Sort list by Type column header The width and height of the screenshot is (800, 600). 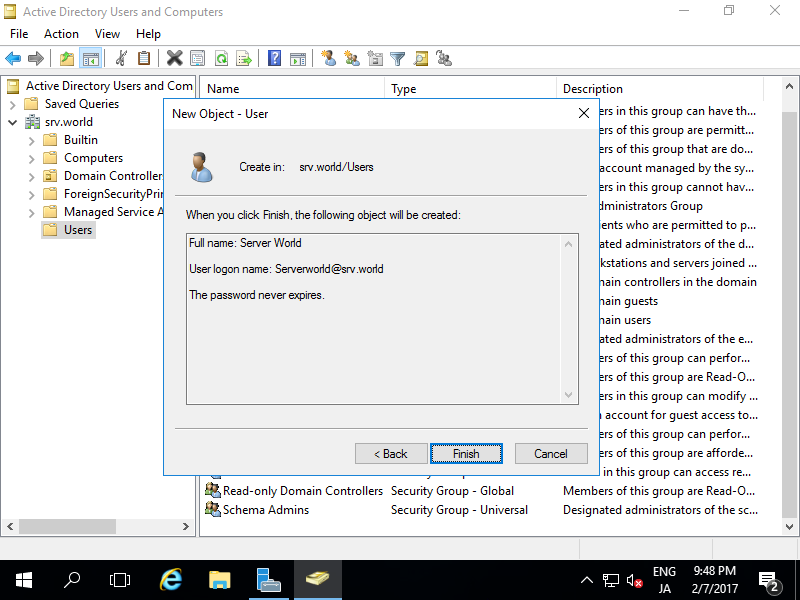click(x=470, y=89)
